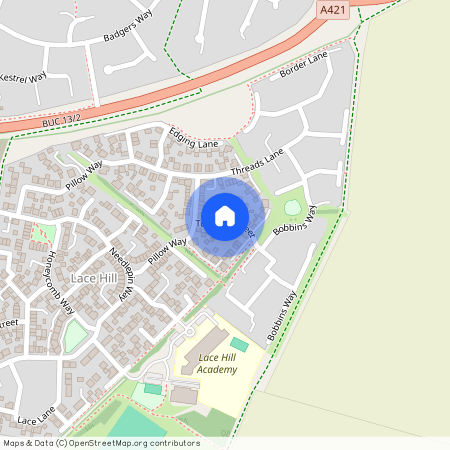Click the Border Lane street label
The height and width of the screenshot is (450, 450).
coord(304,64)
